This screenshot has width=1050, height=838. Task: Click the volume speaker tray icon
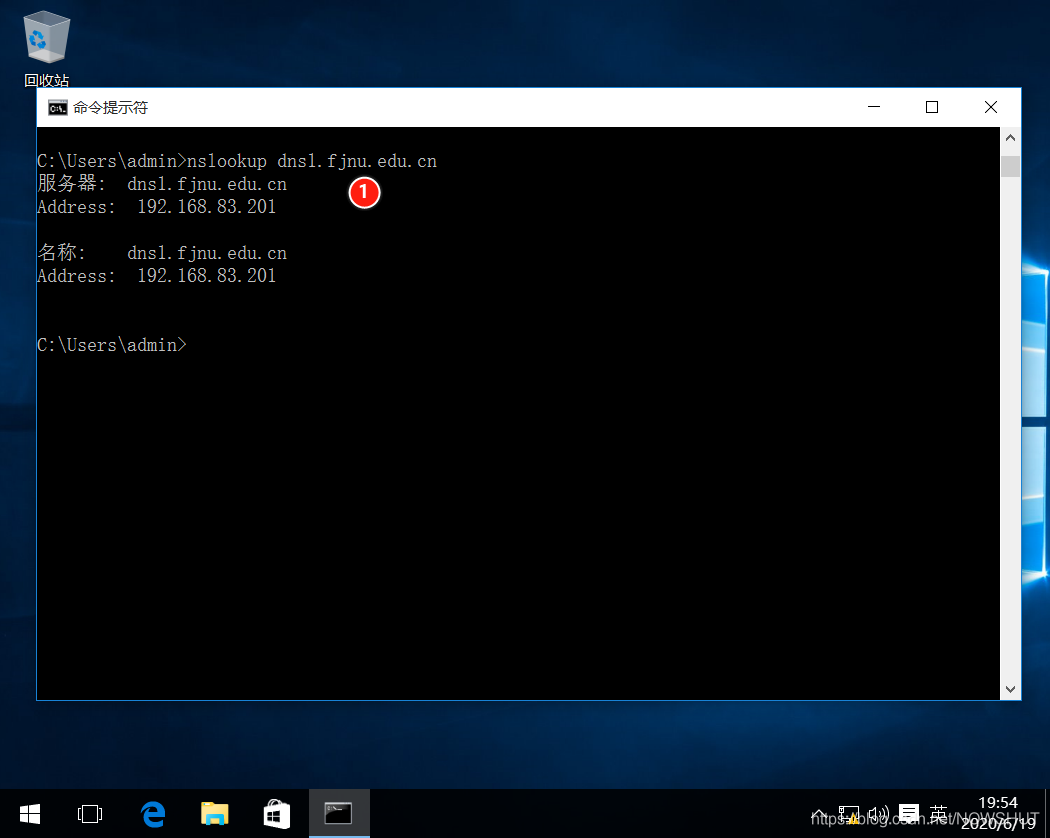pos(878,814)
